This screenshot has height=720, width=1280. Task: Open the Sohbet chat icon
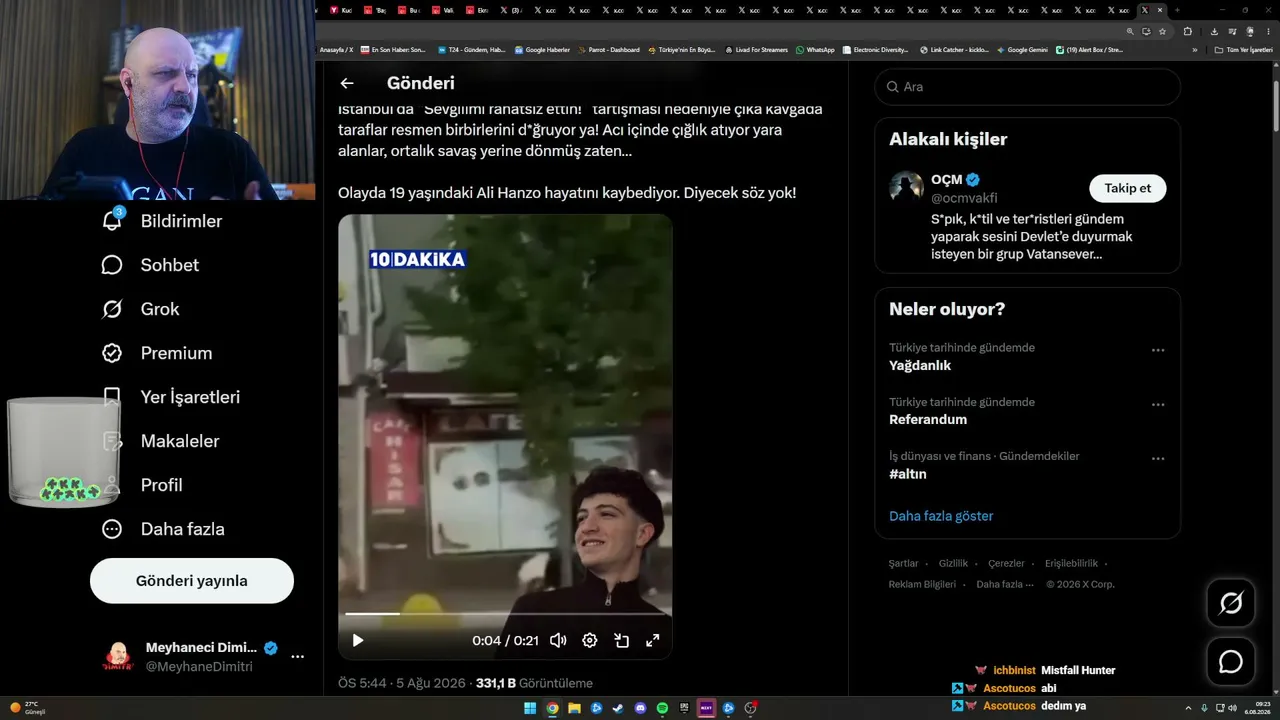[x=112, y=265]
